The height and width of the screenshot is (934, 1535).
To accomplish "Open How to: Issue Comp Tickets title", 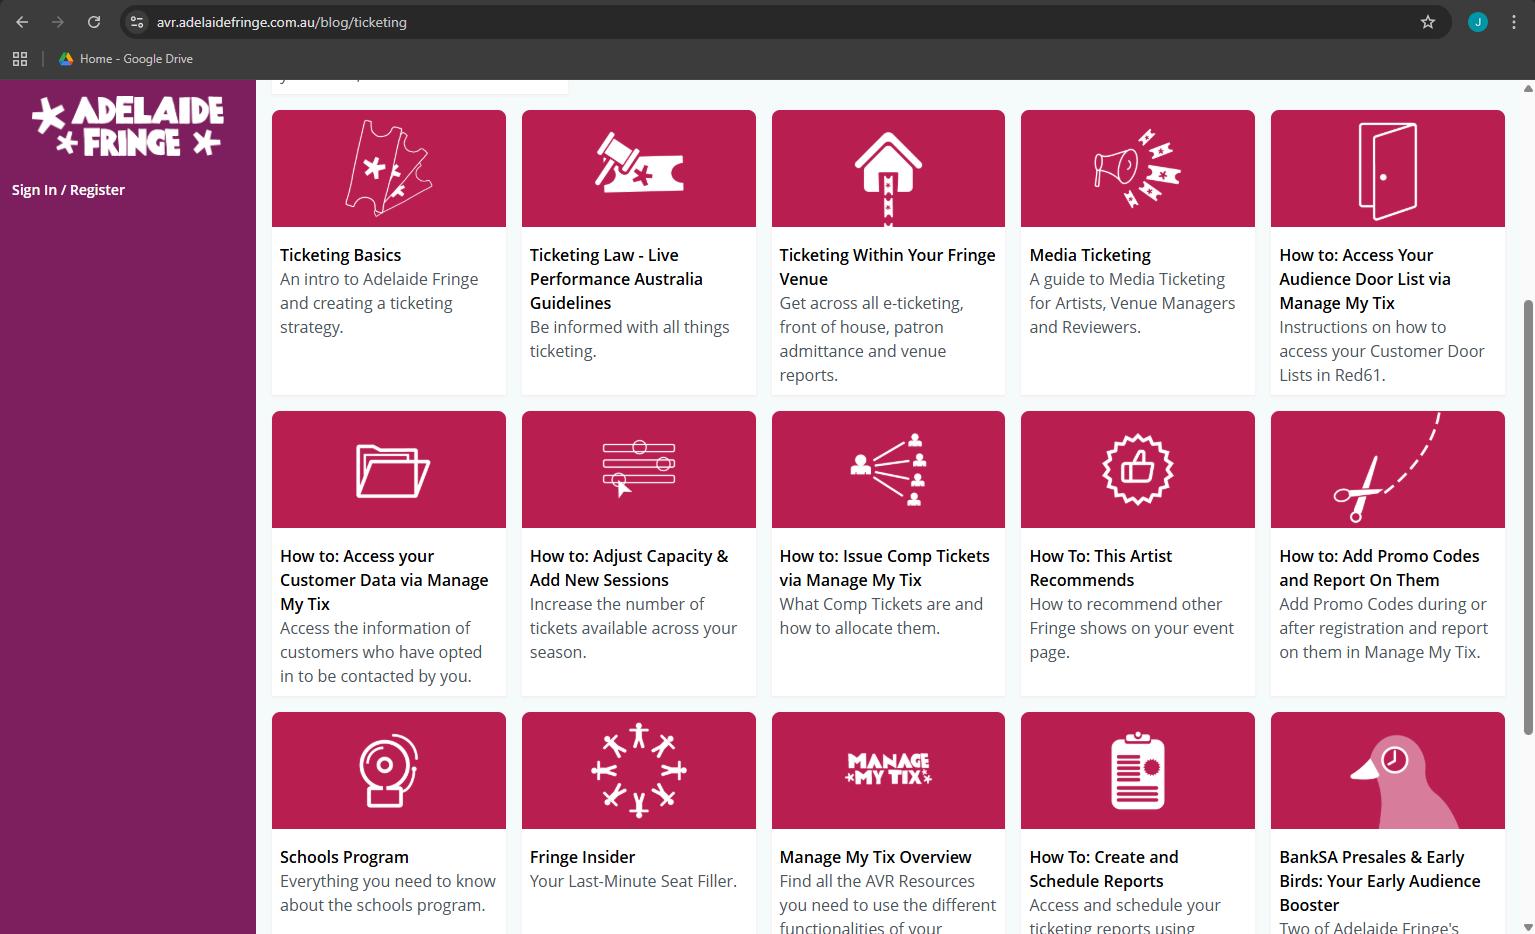I will (884, 568).
